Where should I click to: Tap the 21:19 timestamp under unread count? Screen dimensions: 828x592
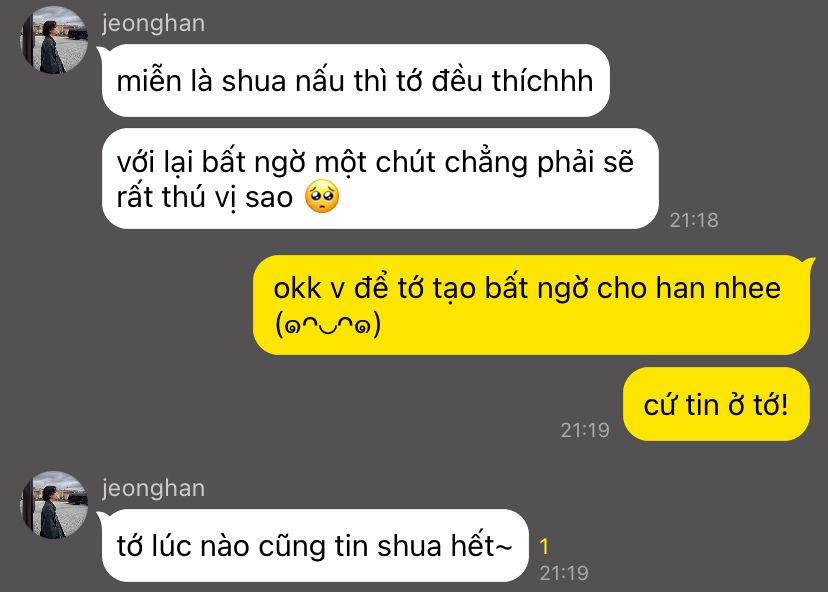pyautogui.click(x=564, y=573)
